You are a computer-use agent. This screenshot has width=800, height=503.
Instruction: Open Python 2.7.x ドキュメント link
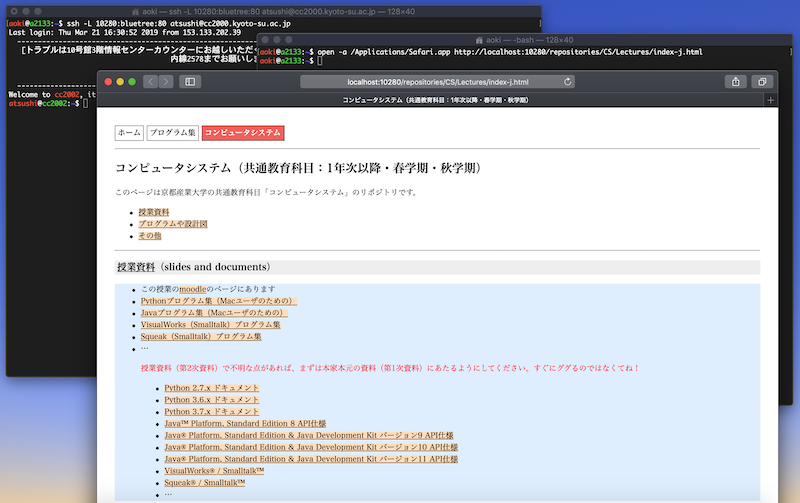[x=212, y=388]
